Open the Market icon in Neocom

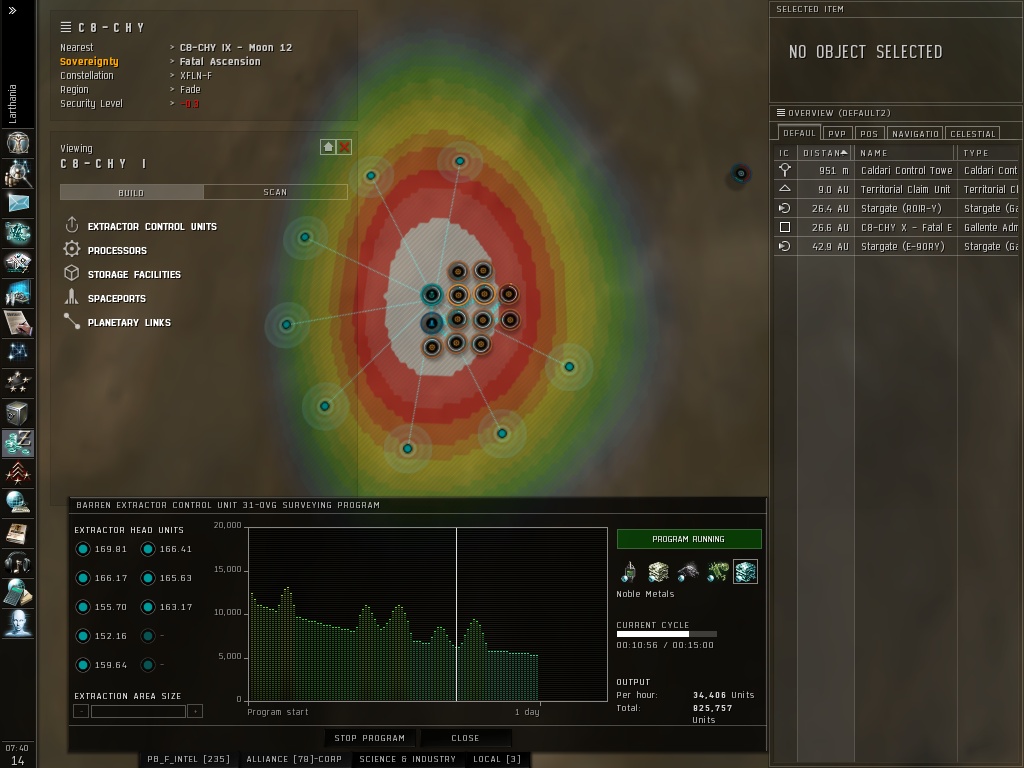coord(18,263)
